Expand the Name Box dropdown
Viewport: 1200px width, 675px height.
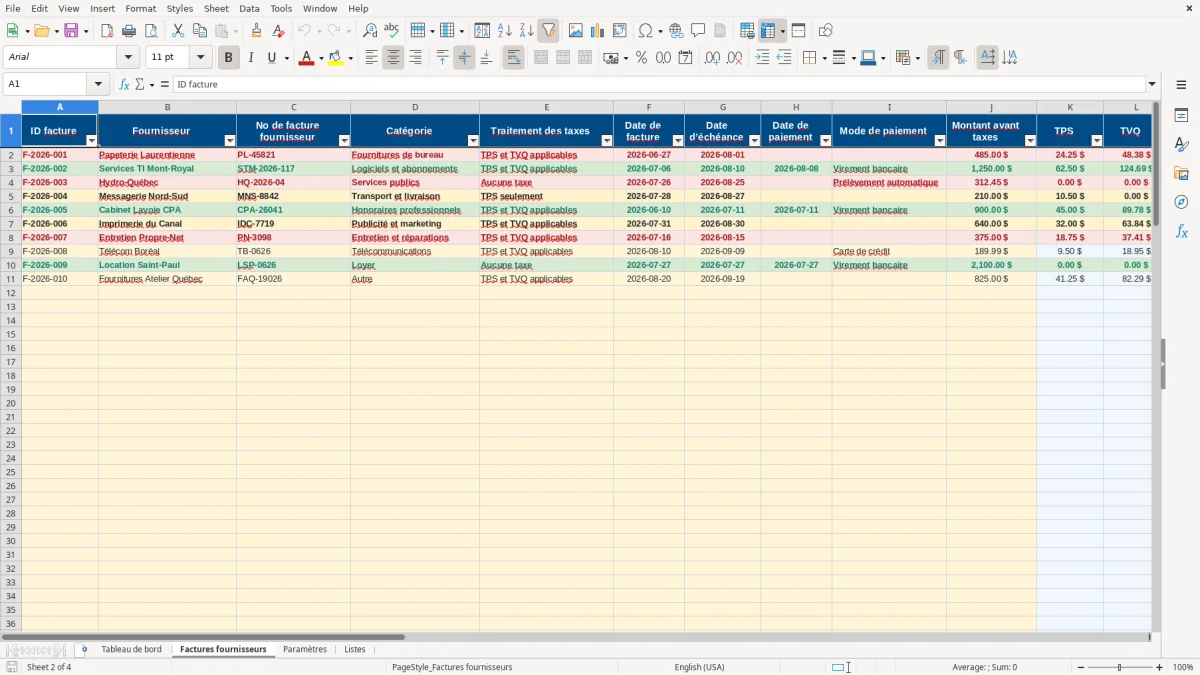click(x=98, y=84)
